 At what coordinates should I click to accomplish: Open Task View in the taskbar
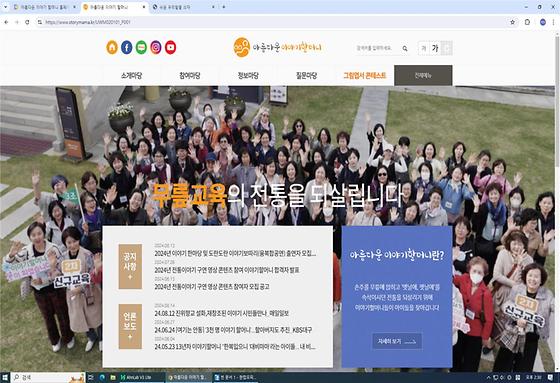tap(91, 377)
